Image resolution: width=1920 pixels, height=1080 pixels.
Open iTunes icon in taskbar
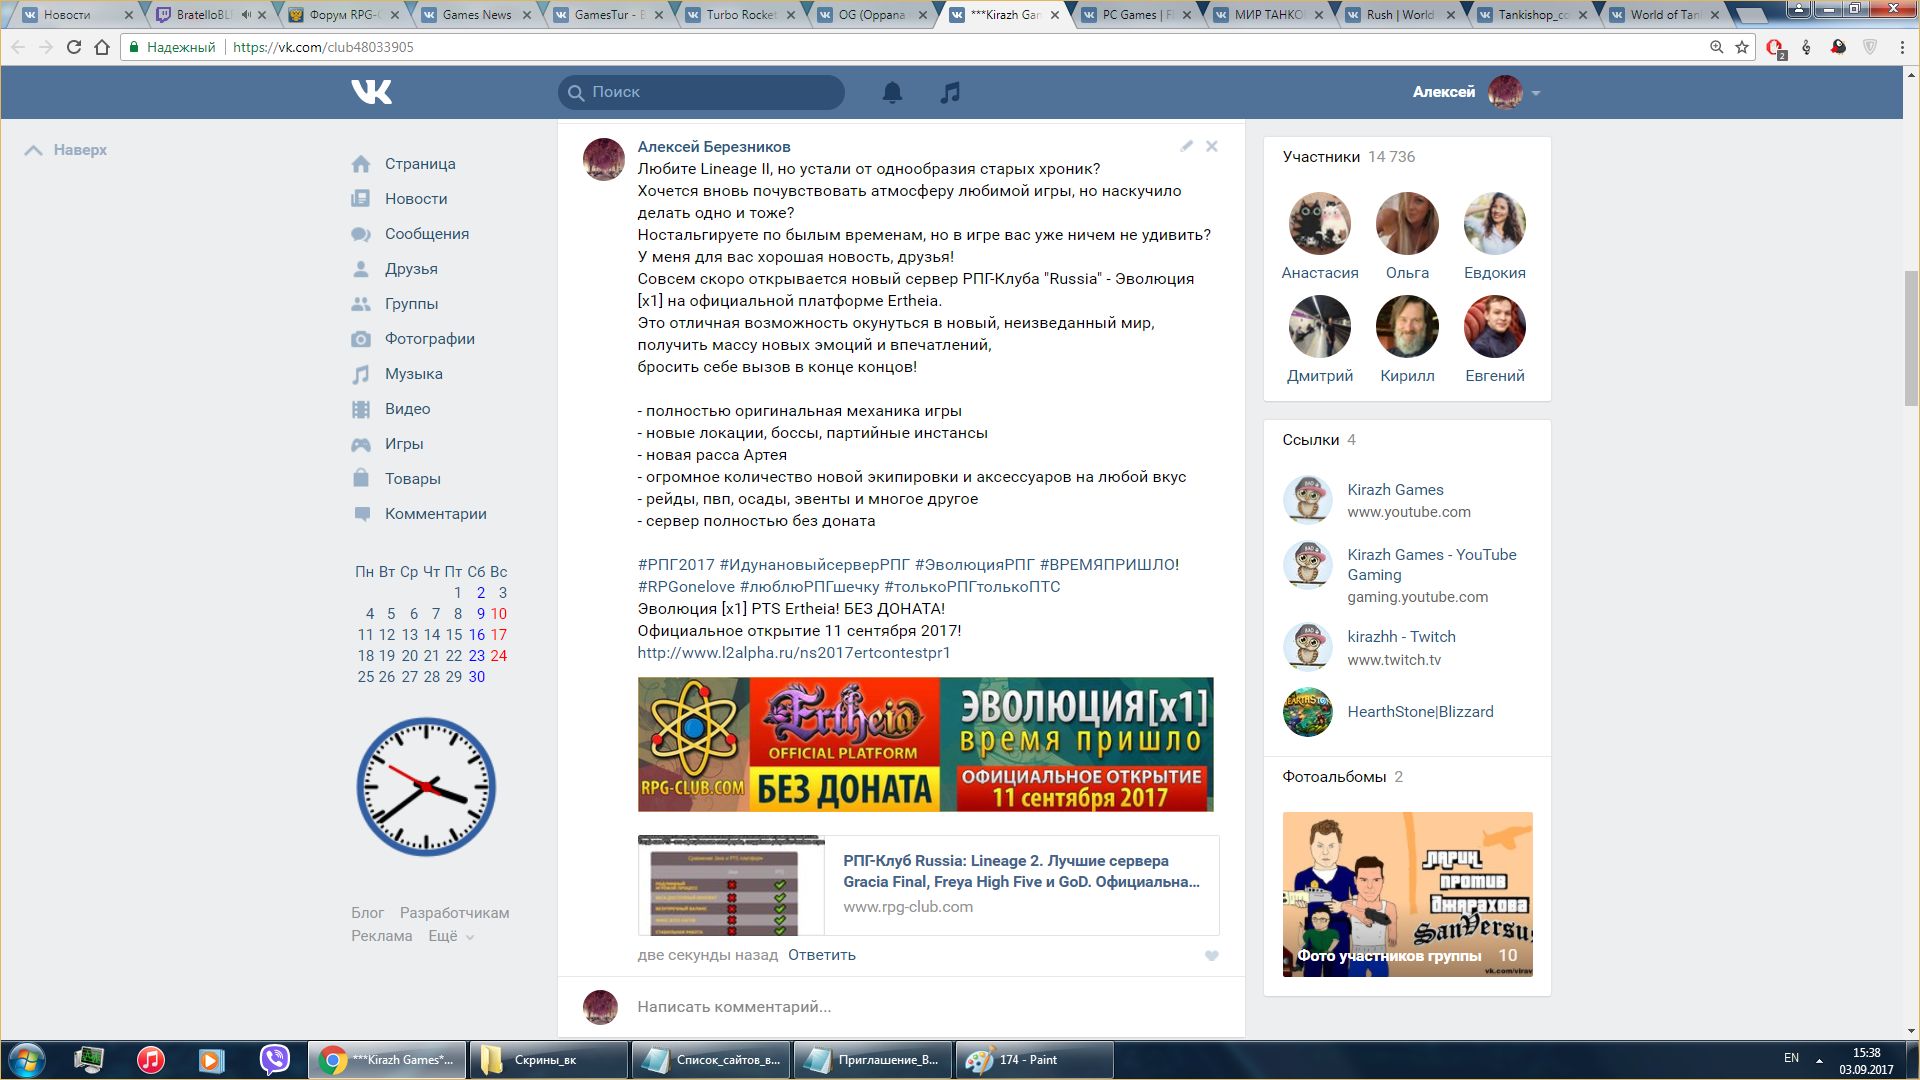[x=151, y=1060]
